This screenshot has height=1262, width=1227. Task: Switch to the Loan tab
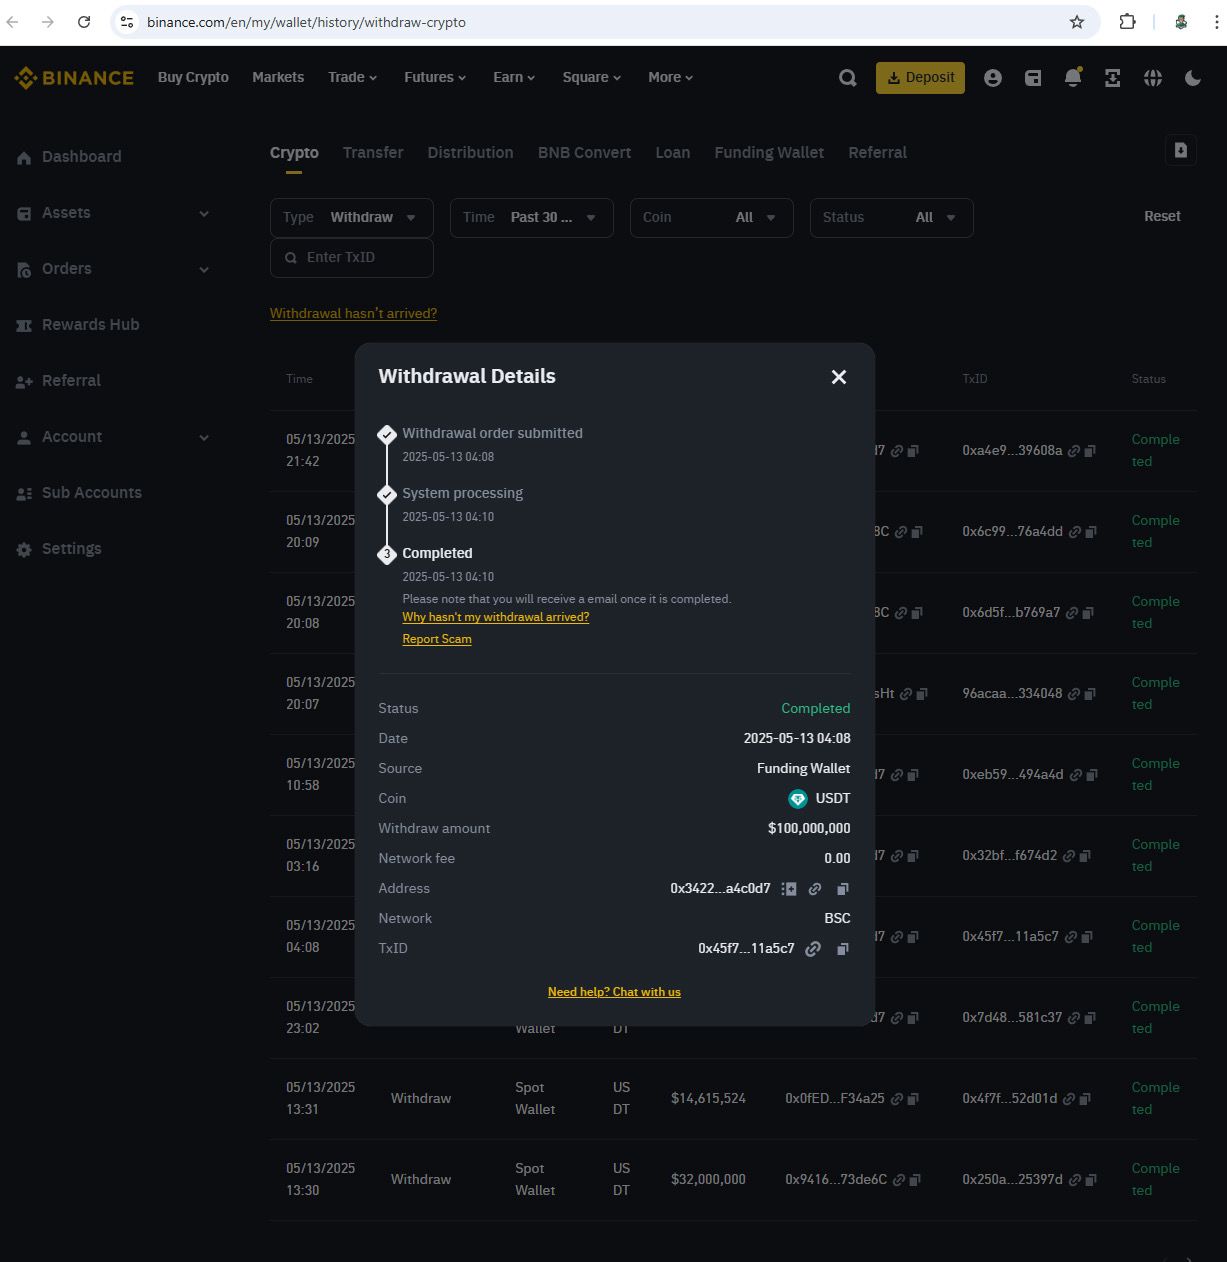673,153
